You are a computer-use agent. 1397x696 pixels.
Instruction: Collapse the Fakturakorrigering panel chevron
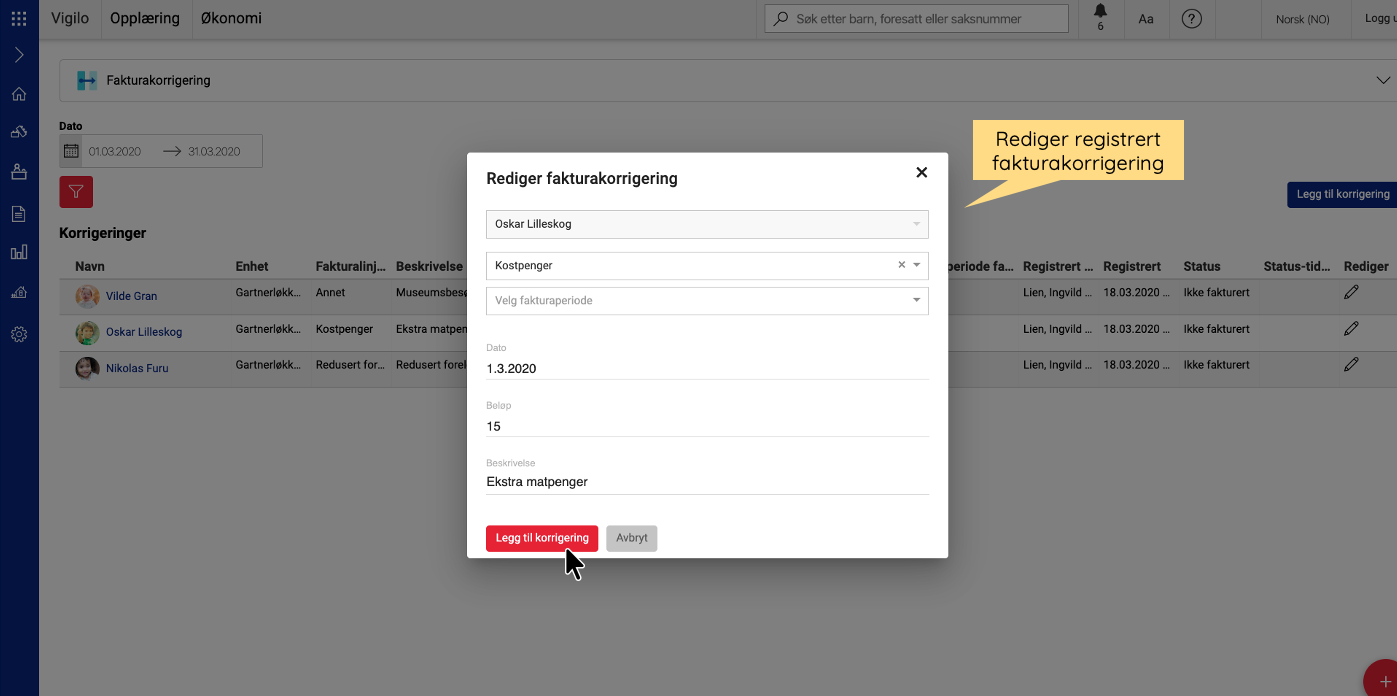pos(1383,80)
